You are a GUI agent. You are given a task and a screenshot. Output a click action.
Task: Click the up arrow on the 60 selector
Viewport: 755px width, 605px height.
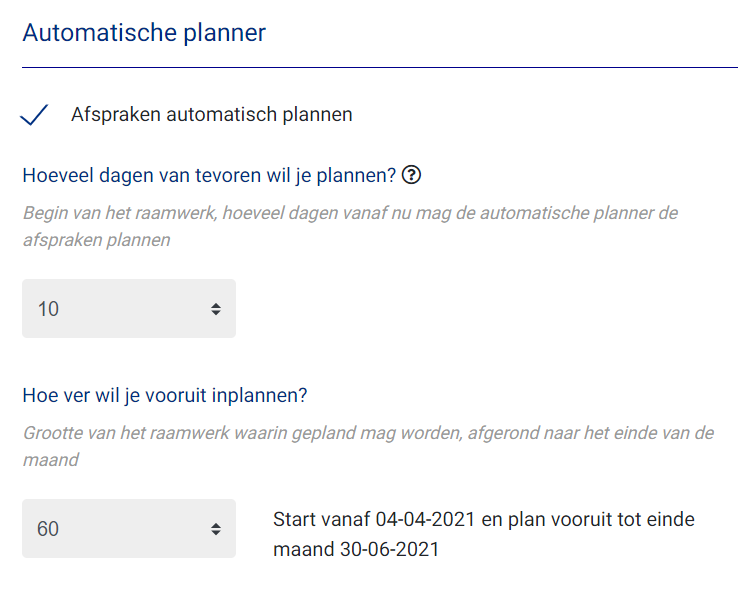click(216, 525)
